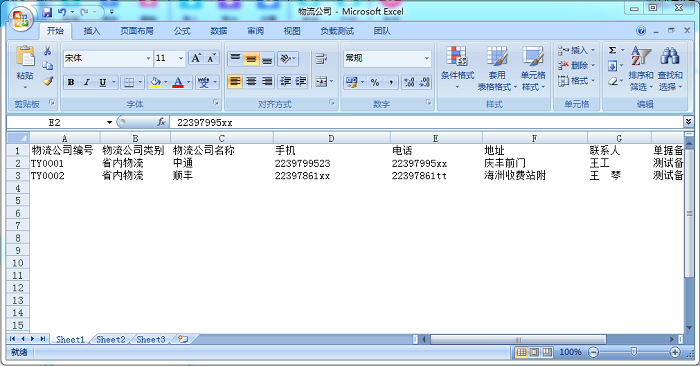Image resolution: width=700 pixels, height=366 pixels.
Task: Apply the accounting number format
Action: click(351, 82)
